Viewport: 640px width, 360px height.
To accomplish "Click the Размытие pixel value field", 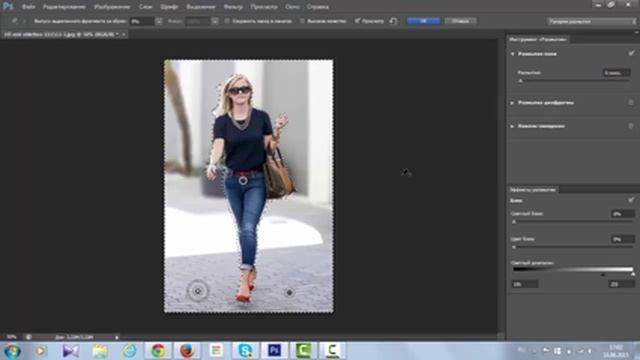I will pos(617,73).
